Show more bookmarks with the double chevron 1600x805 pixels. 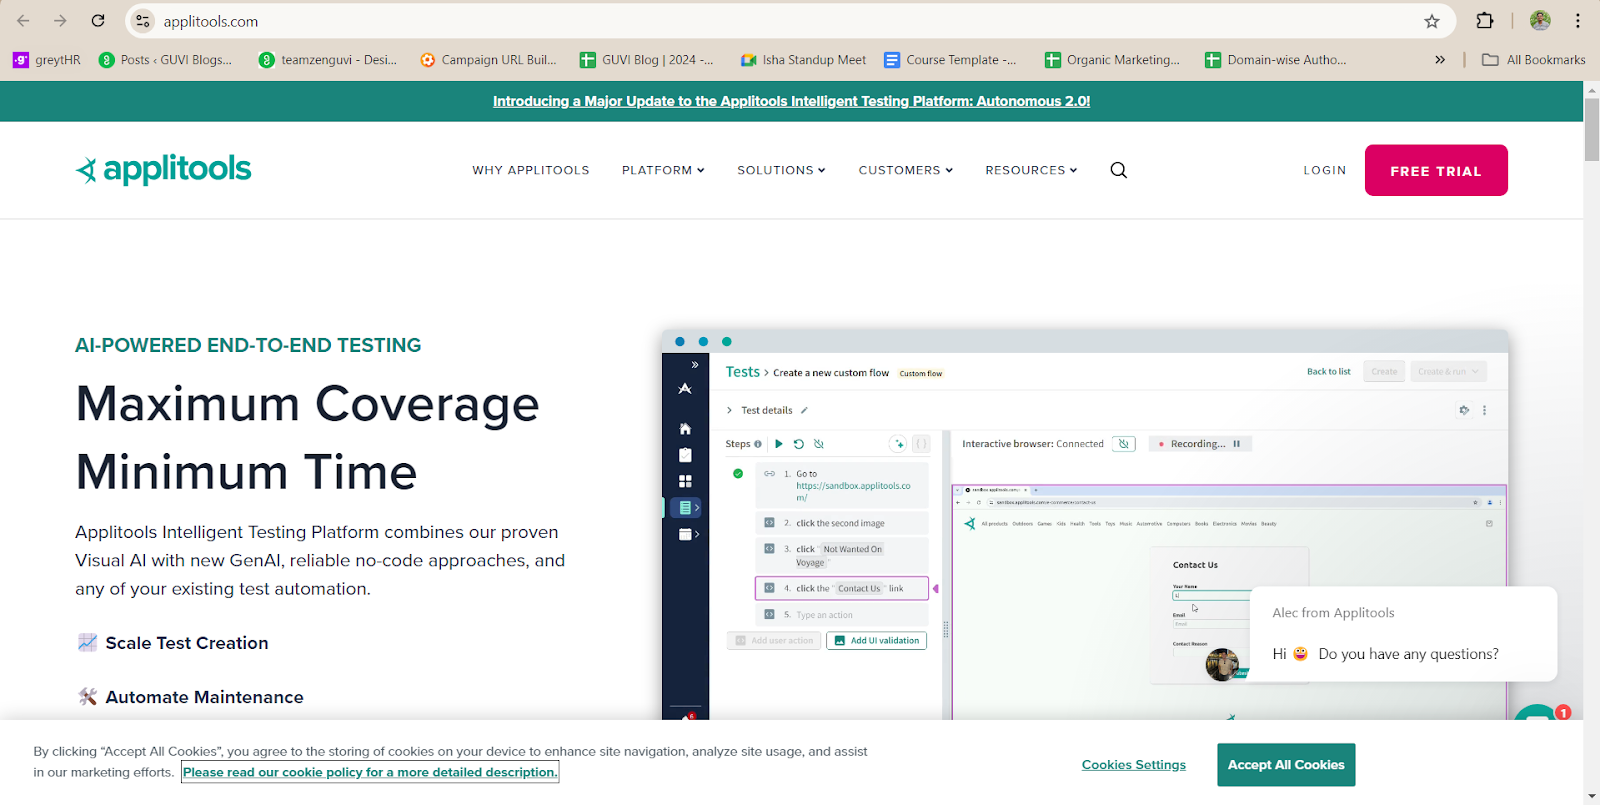(x=1440, y=60)
